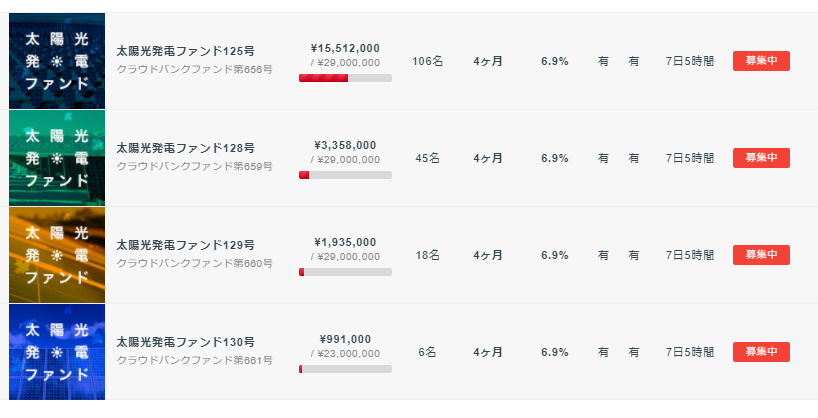Viewport: 818px width, 418px height.
Task: Click progress bar under ¥3,358,000
Action: click(345, 175)
